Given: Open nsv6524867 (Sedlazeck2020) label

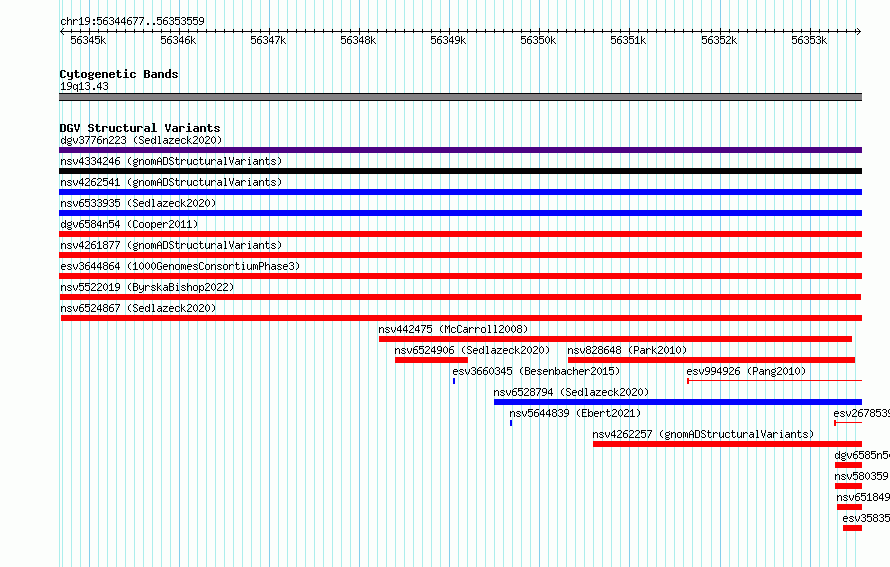Looking at the screenshot, I should pos(138,308).
